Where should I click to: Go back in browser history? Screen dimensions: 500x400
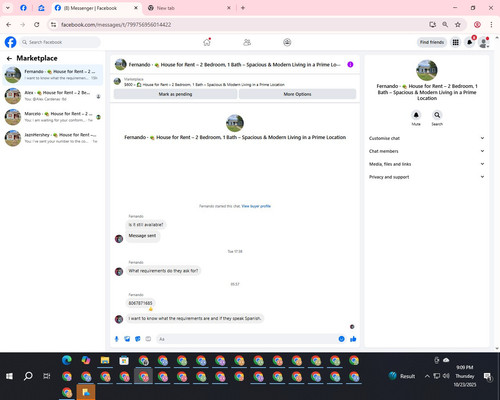click(x=9, y=24)
